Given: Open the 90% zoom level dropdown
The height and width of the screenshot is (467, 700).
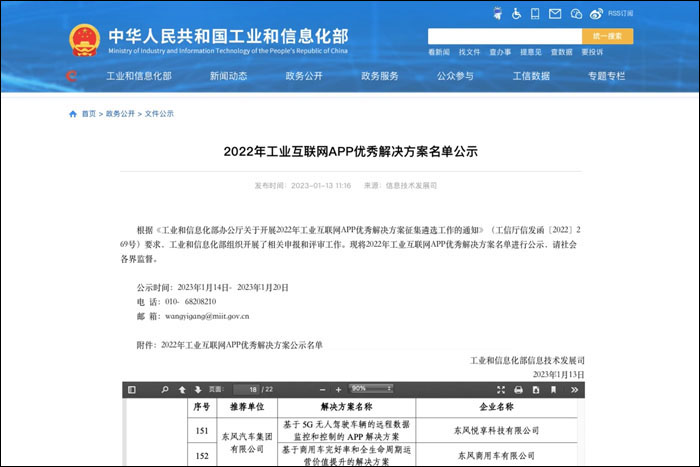Looking at the screenshot, I should coord(371,389).
